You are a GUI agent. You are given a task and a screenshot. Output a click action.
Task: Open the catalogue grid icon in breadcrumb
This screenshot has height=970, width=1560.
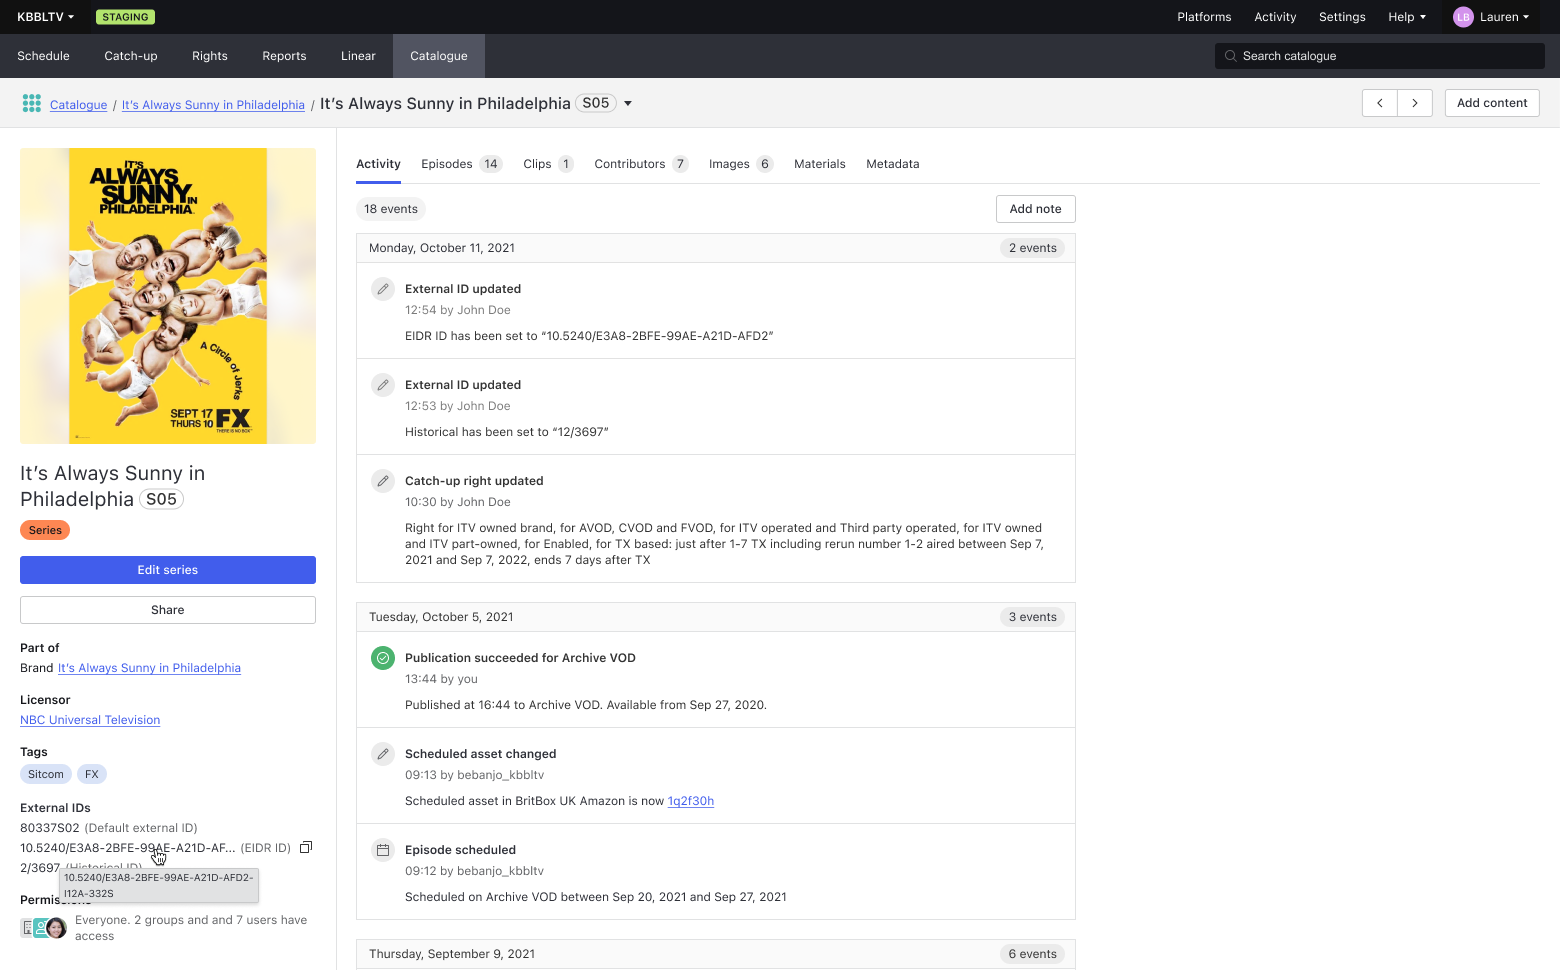(x=31, y=103)
